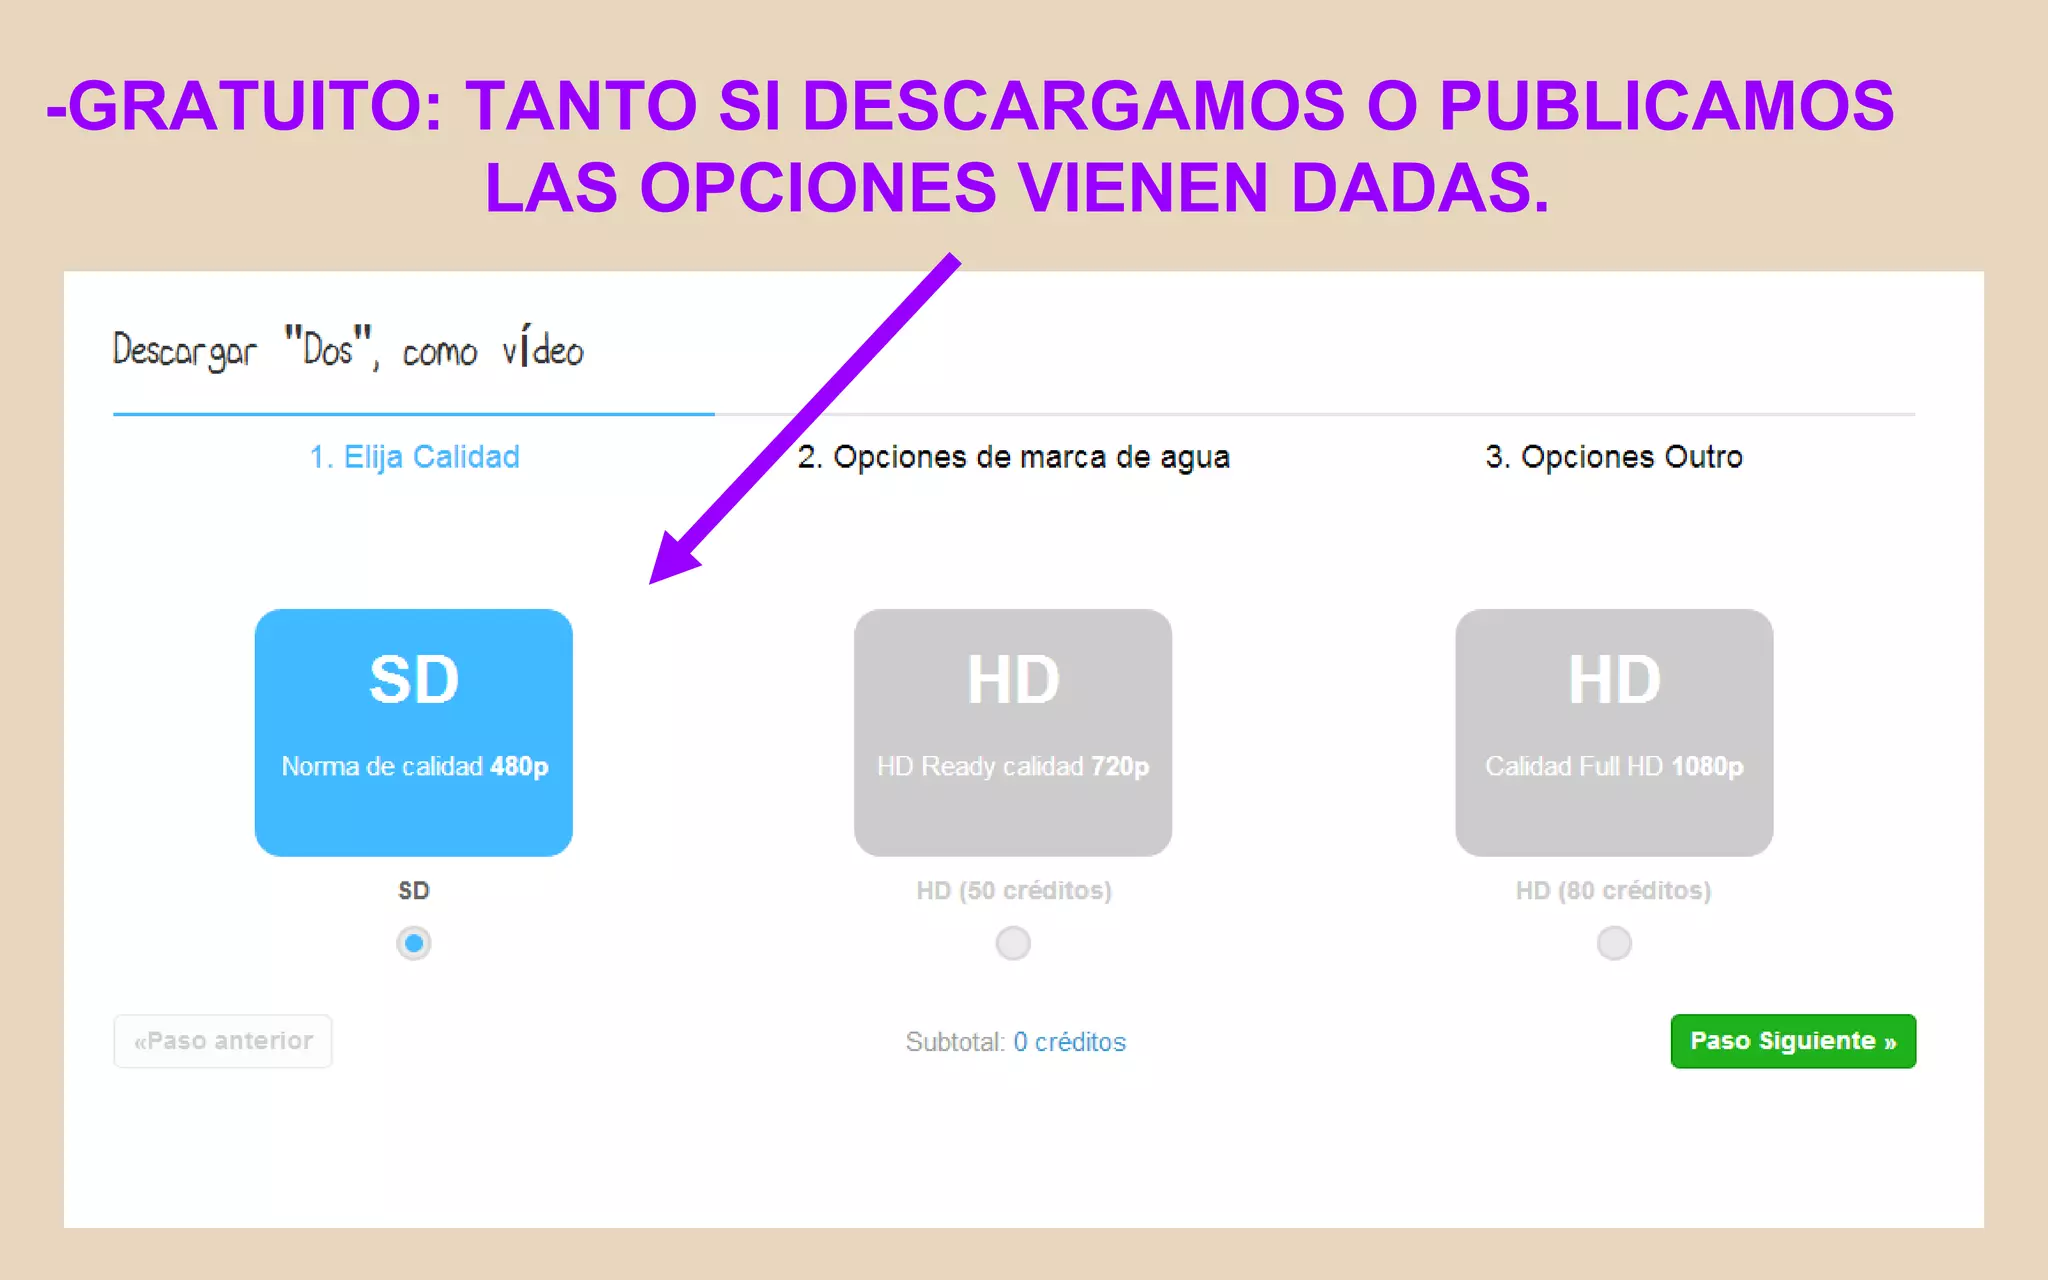Image resolution: width=2048 pixels, height=1280 pixels.
Task: Select the HD Ready 720p quality card
Action: pyautogui.click(x=1013, y=732)
